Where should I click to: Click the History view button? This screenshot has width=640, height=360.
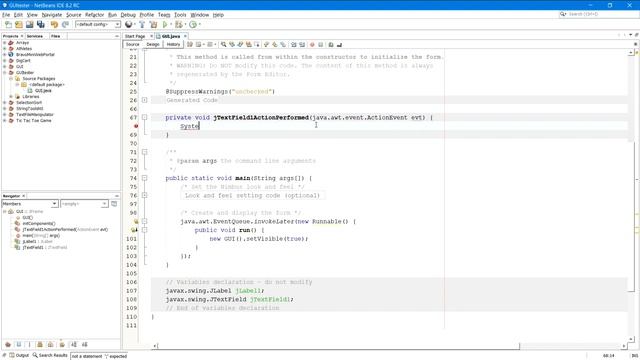(x=173, y=44)
